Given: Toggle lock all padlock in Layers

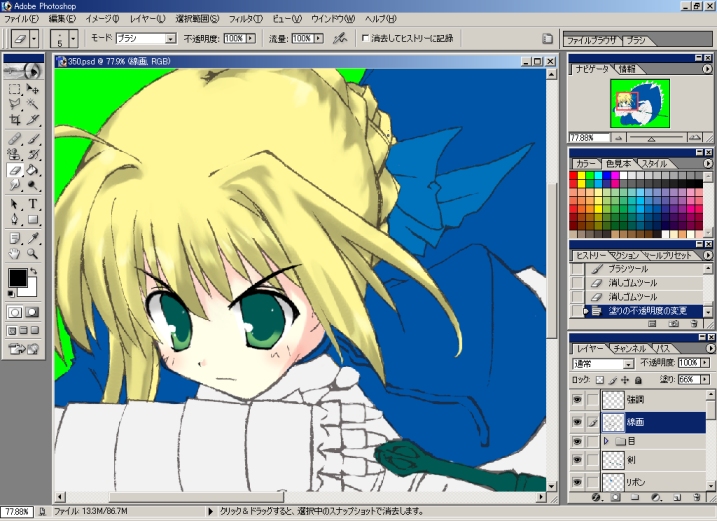Looking at the screenshot, I should coord(638,380).
